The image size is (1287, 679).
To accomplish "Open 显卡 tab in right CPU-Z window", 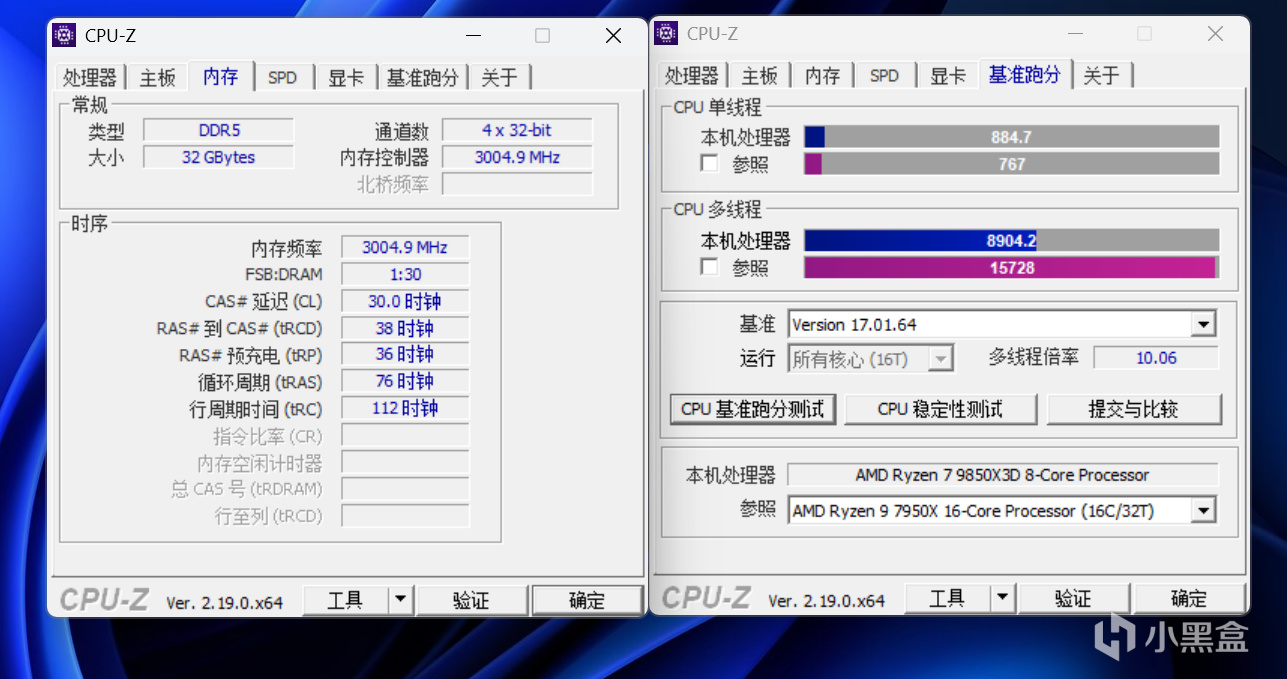I will coord(948,76).
